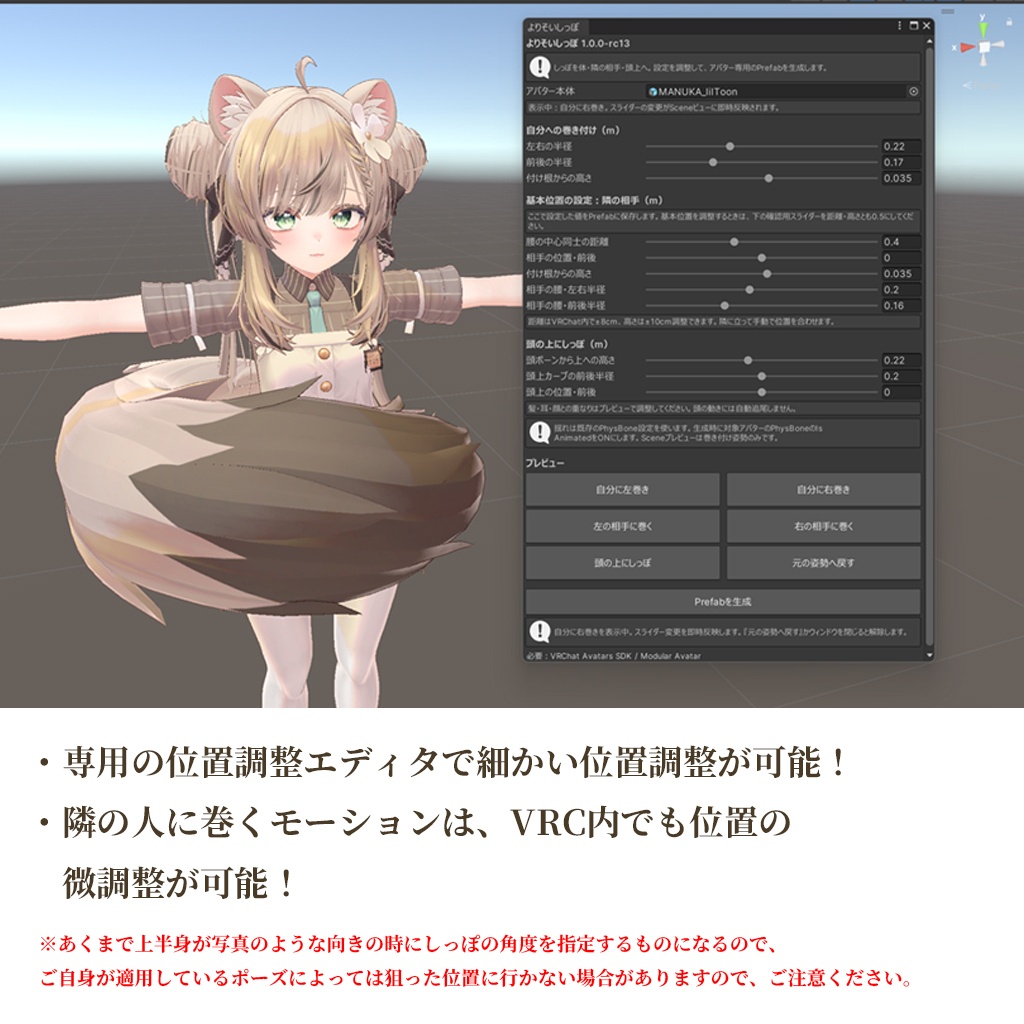Click the center cube of the scene gizmo

point(984,48)
